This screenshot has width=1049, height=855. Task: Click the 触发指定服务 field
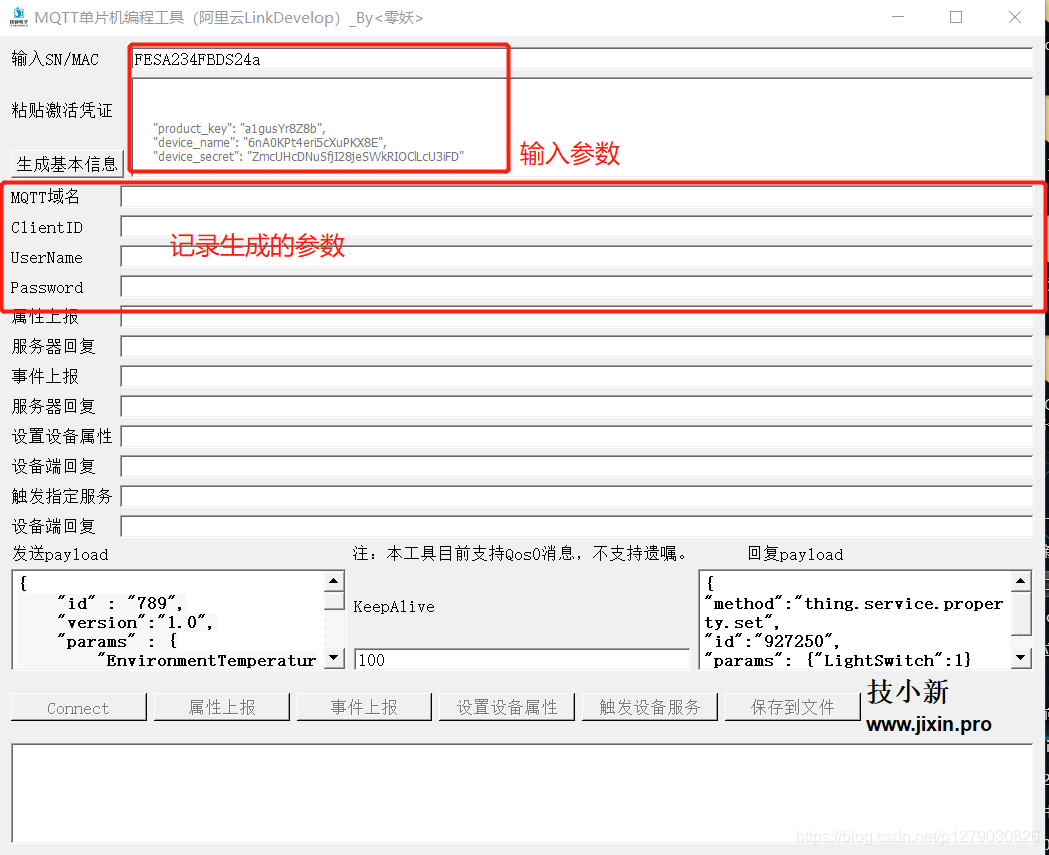tap(577, 496)
